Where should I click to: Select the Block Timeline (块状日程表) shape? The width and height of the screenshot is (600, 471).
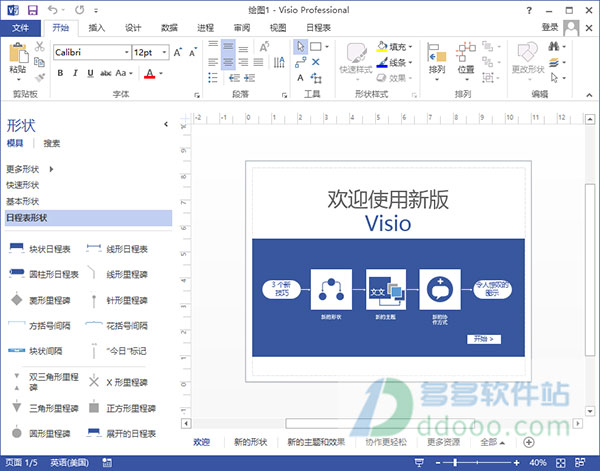click(39, 249)
